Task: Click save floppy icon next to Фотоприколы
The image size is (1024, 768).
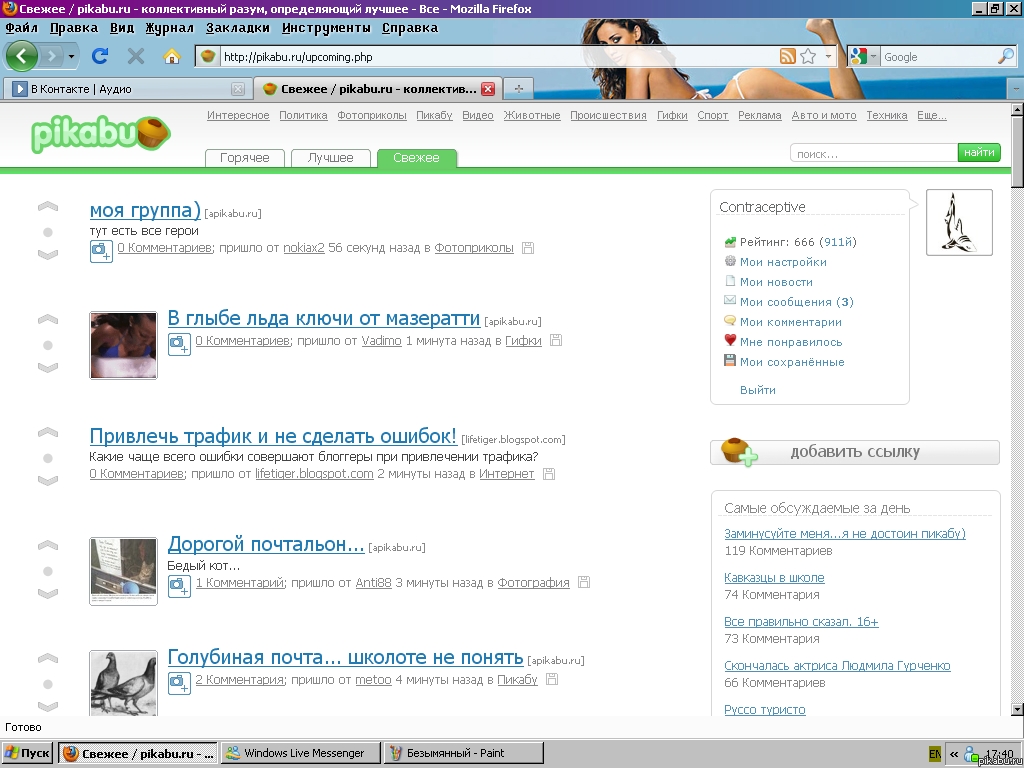Action: [x=528, y=248]
